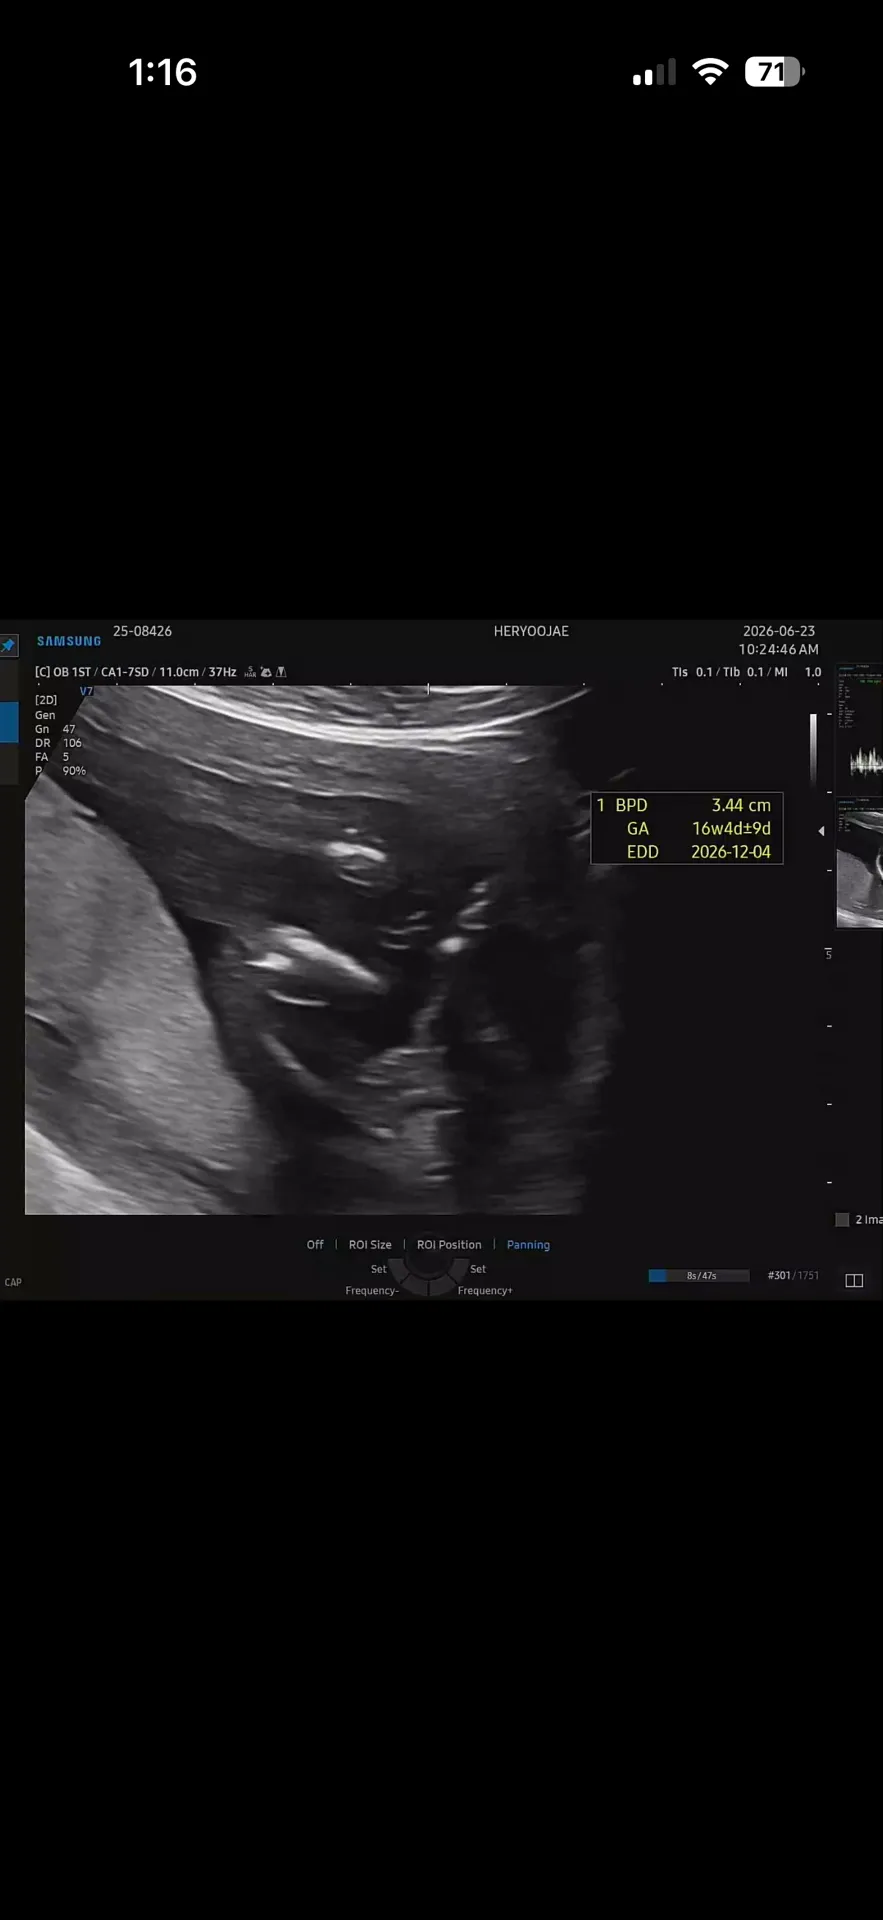
Task: Click the dual-view layout icon
Action: (x=854, y=1281)
